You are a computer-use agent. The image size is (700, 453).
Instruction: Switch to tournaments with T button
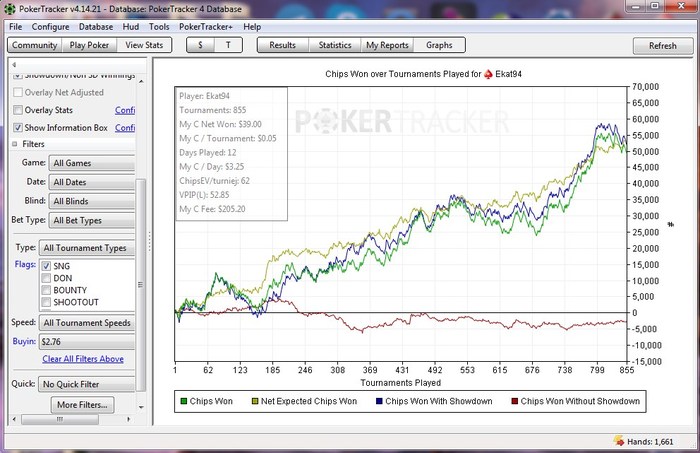coord(228,45)
